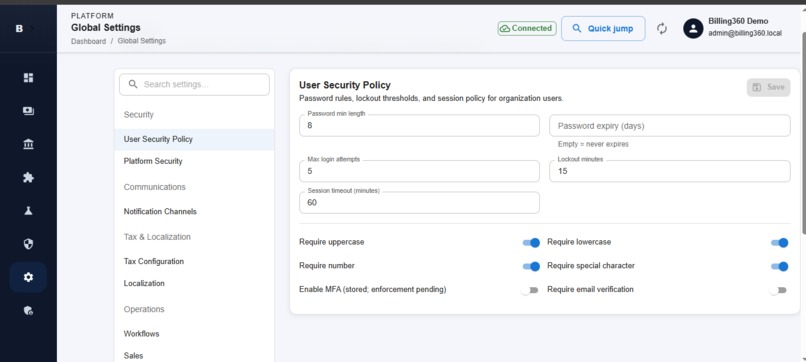
Task: Click the refresh sync arrows icon
Action: click(x=662, y=29)
